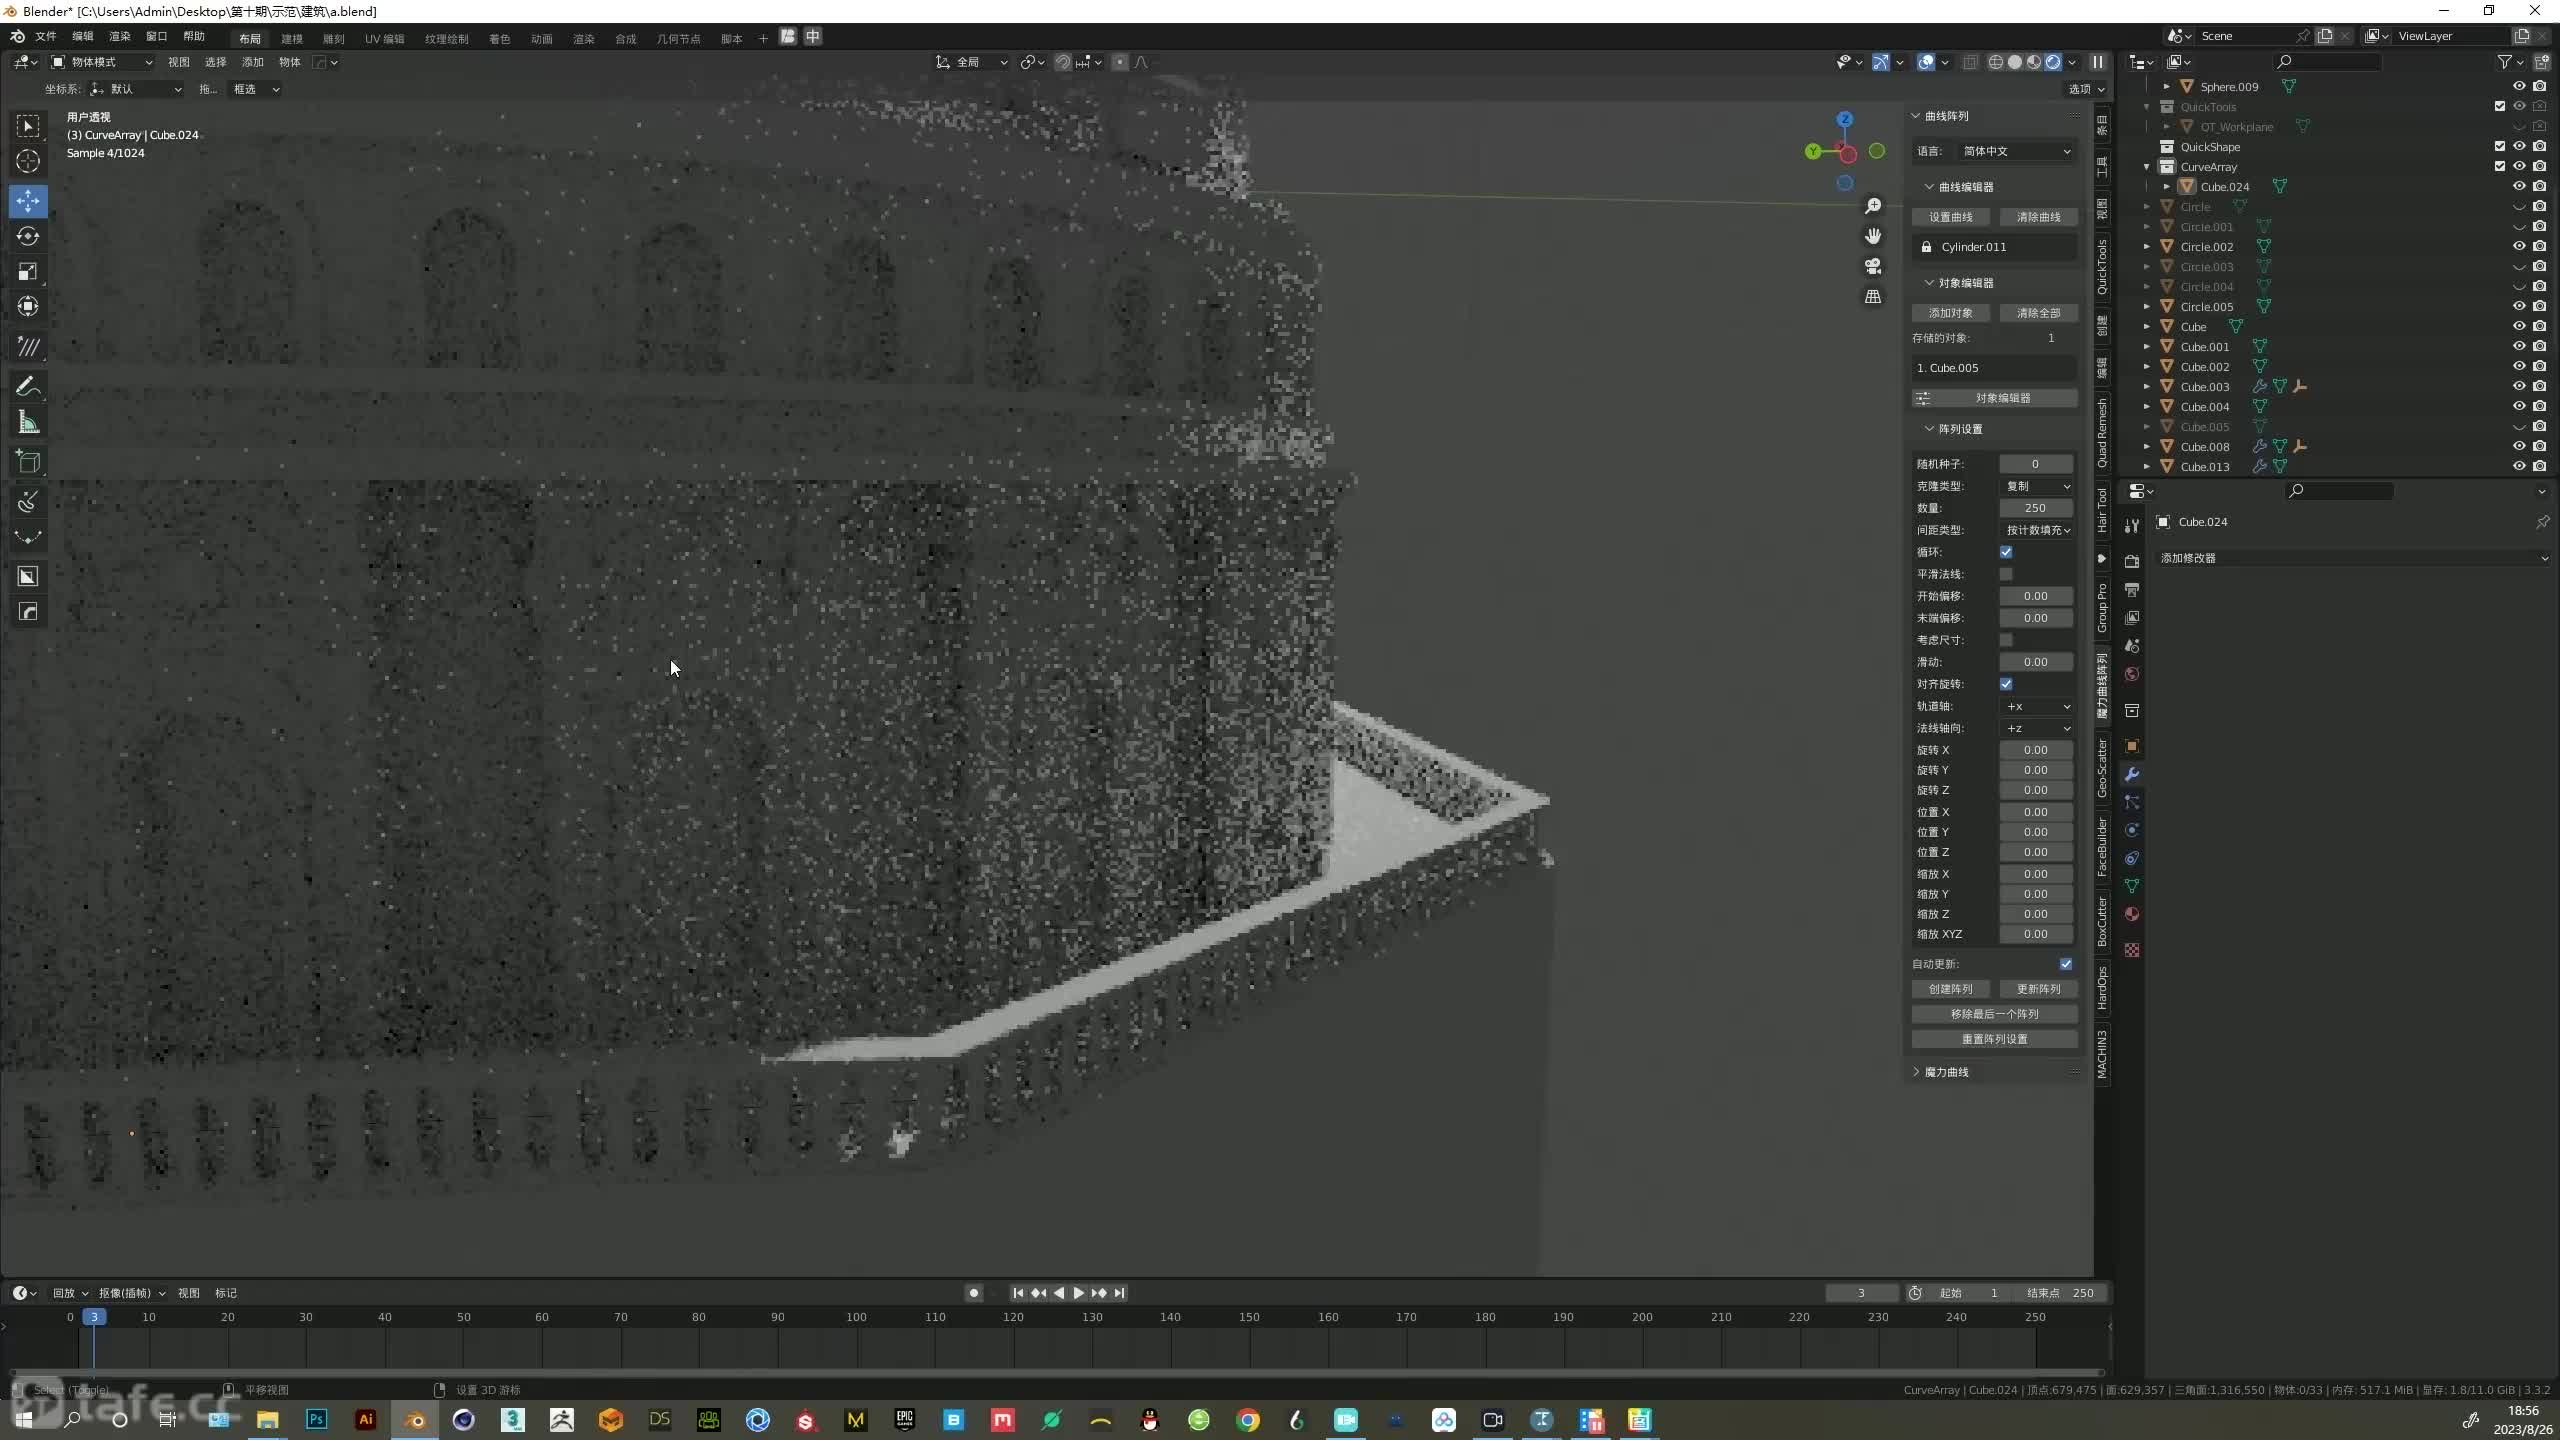Click the 缩放 XYZ value field
2560x1440 pixels.
click(x=2036, y=934)
